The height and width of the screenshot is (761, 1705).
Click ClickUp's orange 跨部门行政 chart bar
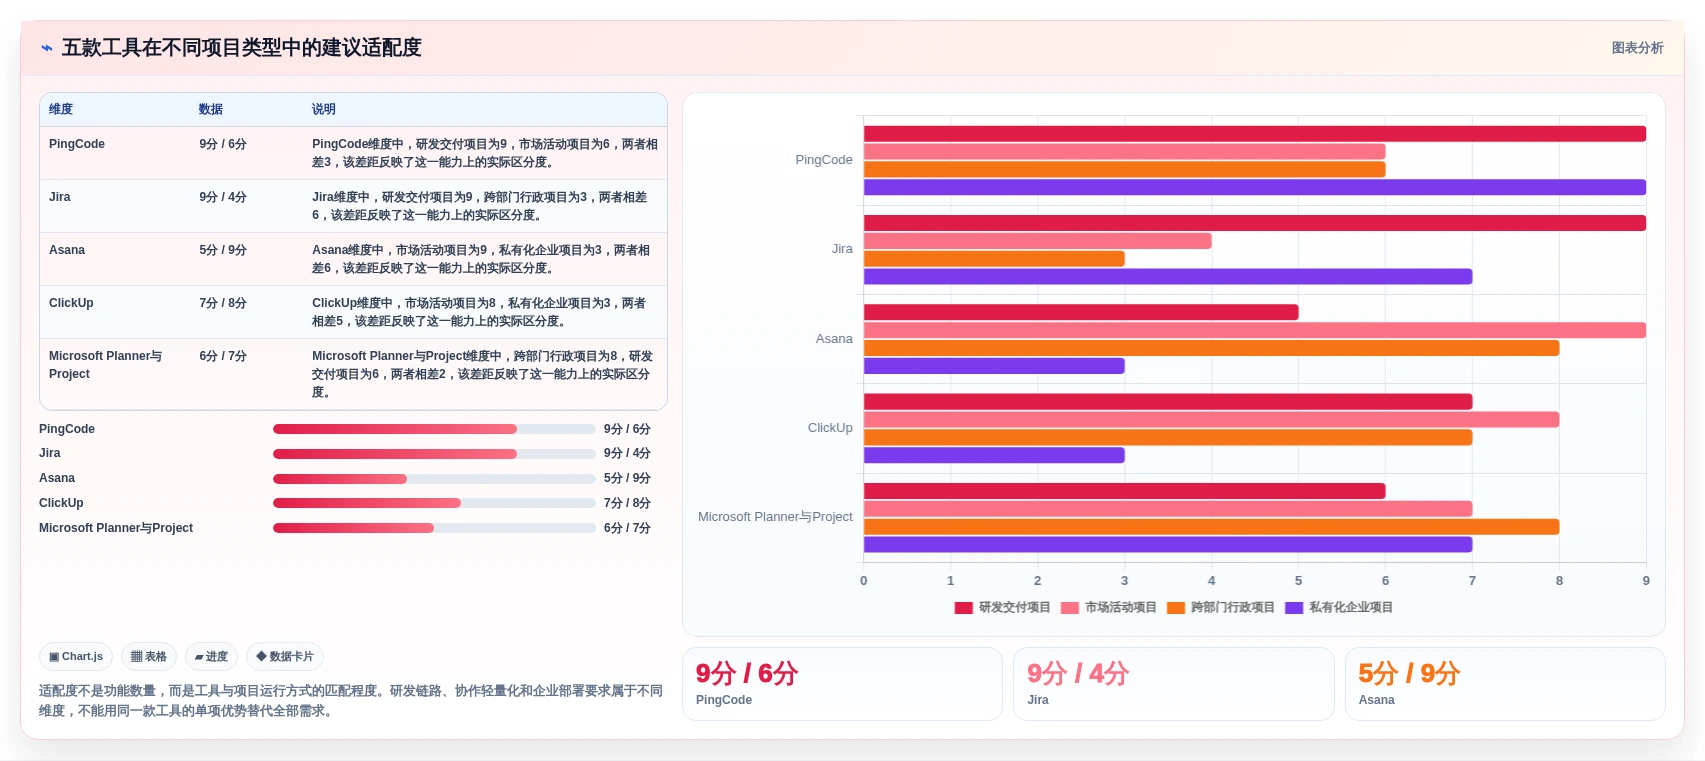[1168, 438]
